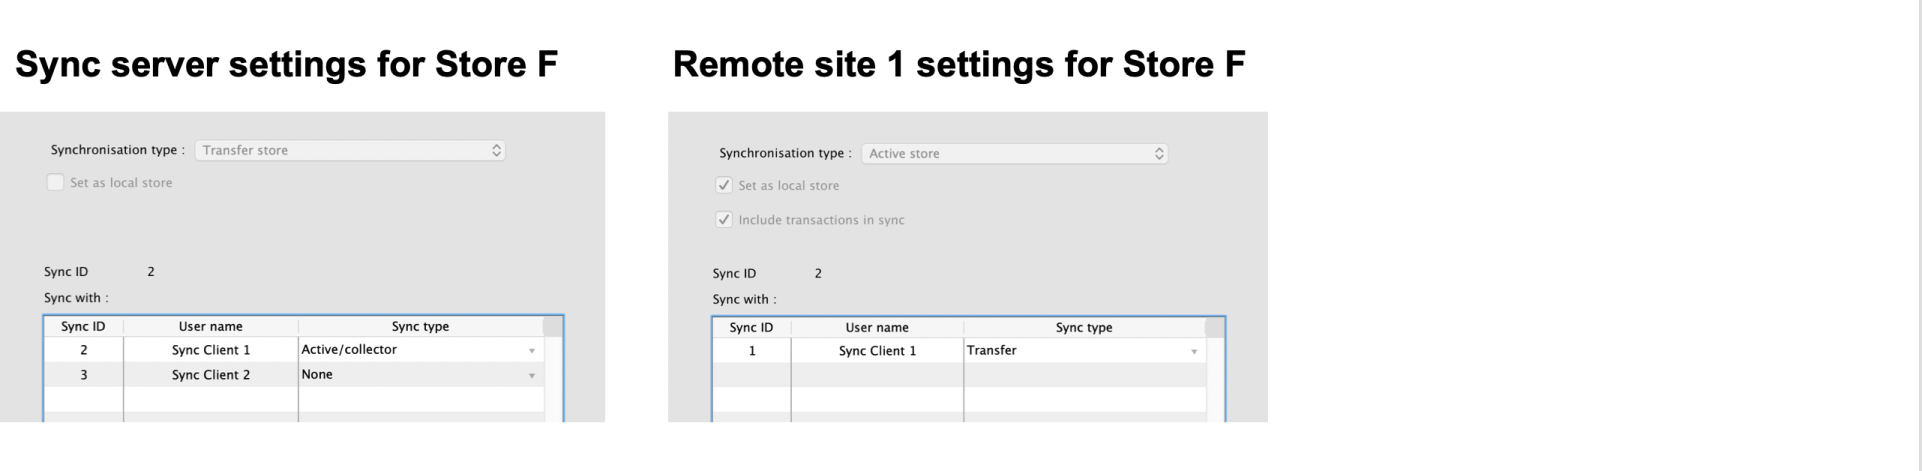Toggle 'Set as local store' in Sync server panel

click(56, 183)
